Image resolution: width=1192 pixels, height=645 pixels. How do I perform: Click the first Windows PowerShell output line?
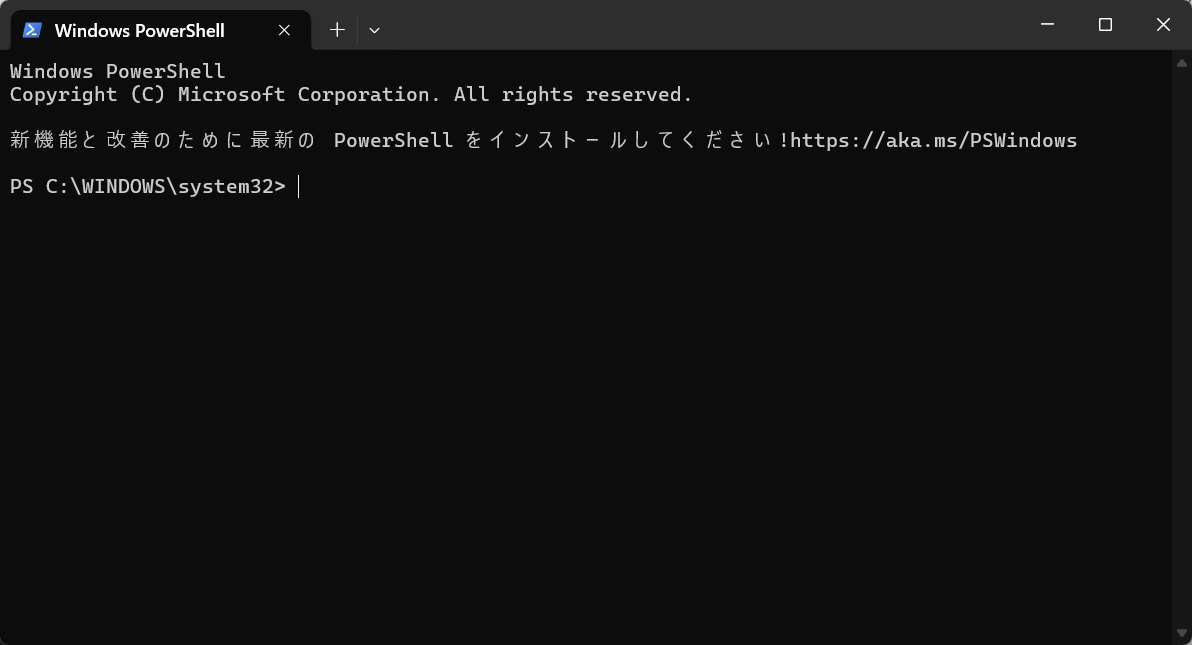click(x=117, y=72)
